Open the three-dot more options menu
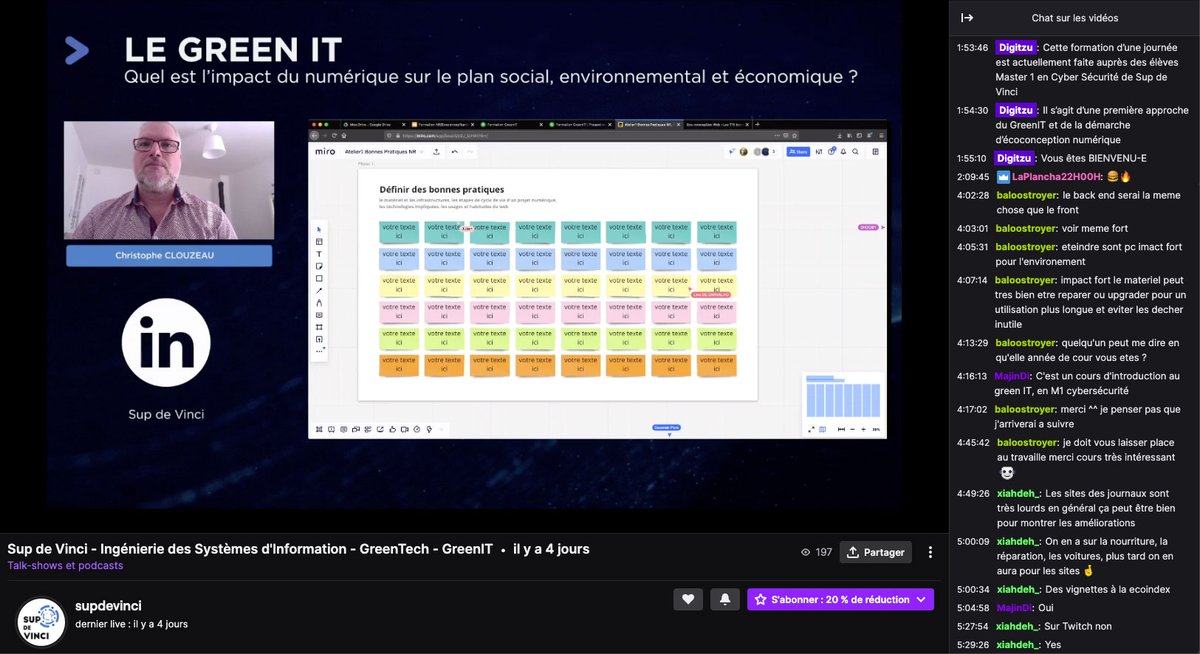The image size is (1200, 654). 931,552
